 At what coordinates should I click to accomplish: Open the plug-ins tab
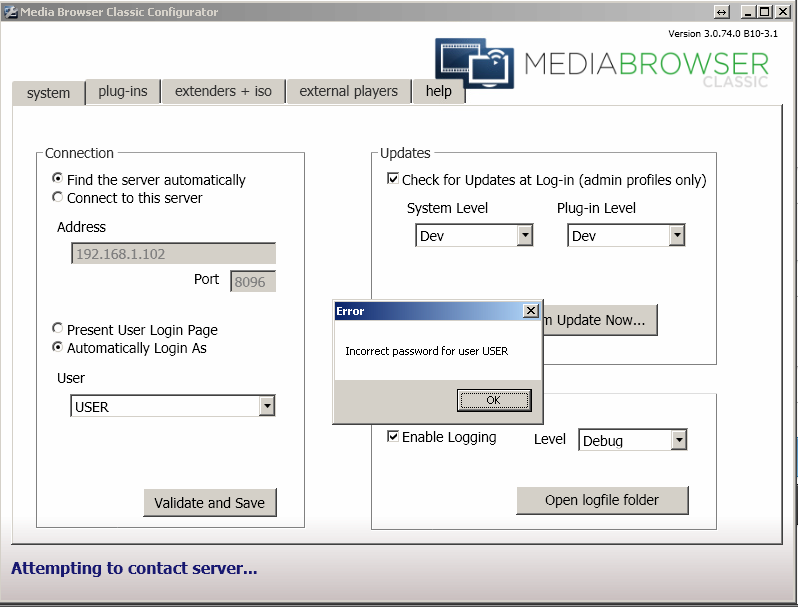(x=123, y=91)
